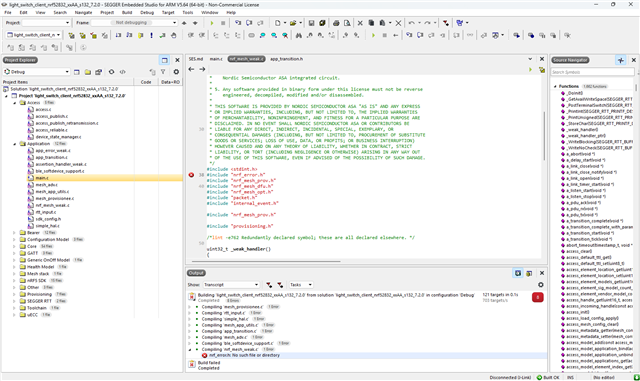The height and width of the screenshot is (381, 640).
Task: Click the New File document icon
Action: tap(278, 23)
